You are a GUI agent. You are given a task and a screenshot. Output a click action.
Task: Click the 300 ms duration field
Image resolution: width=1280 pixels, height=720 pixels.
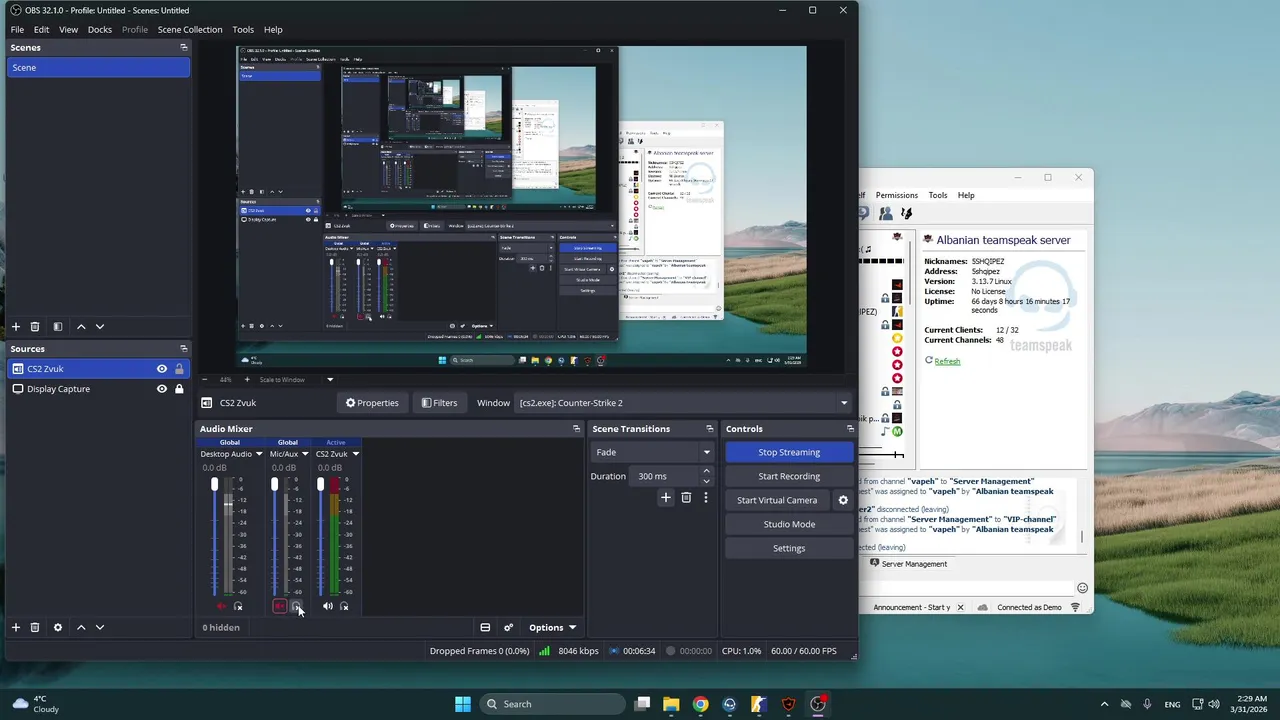tap(666, 476)
